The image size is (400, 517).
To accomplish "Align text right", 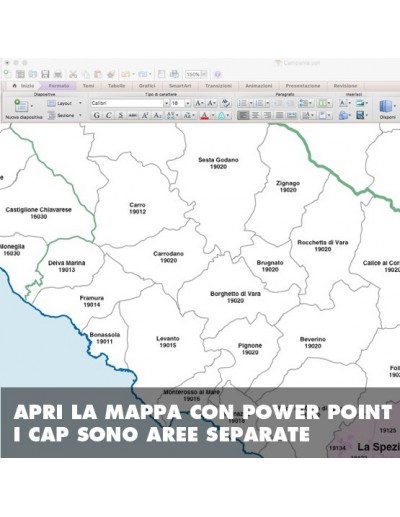I will tap(267, 115).
